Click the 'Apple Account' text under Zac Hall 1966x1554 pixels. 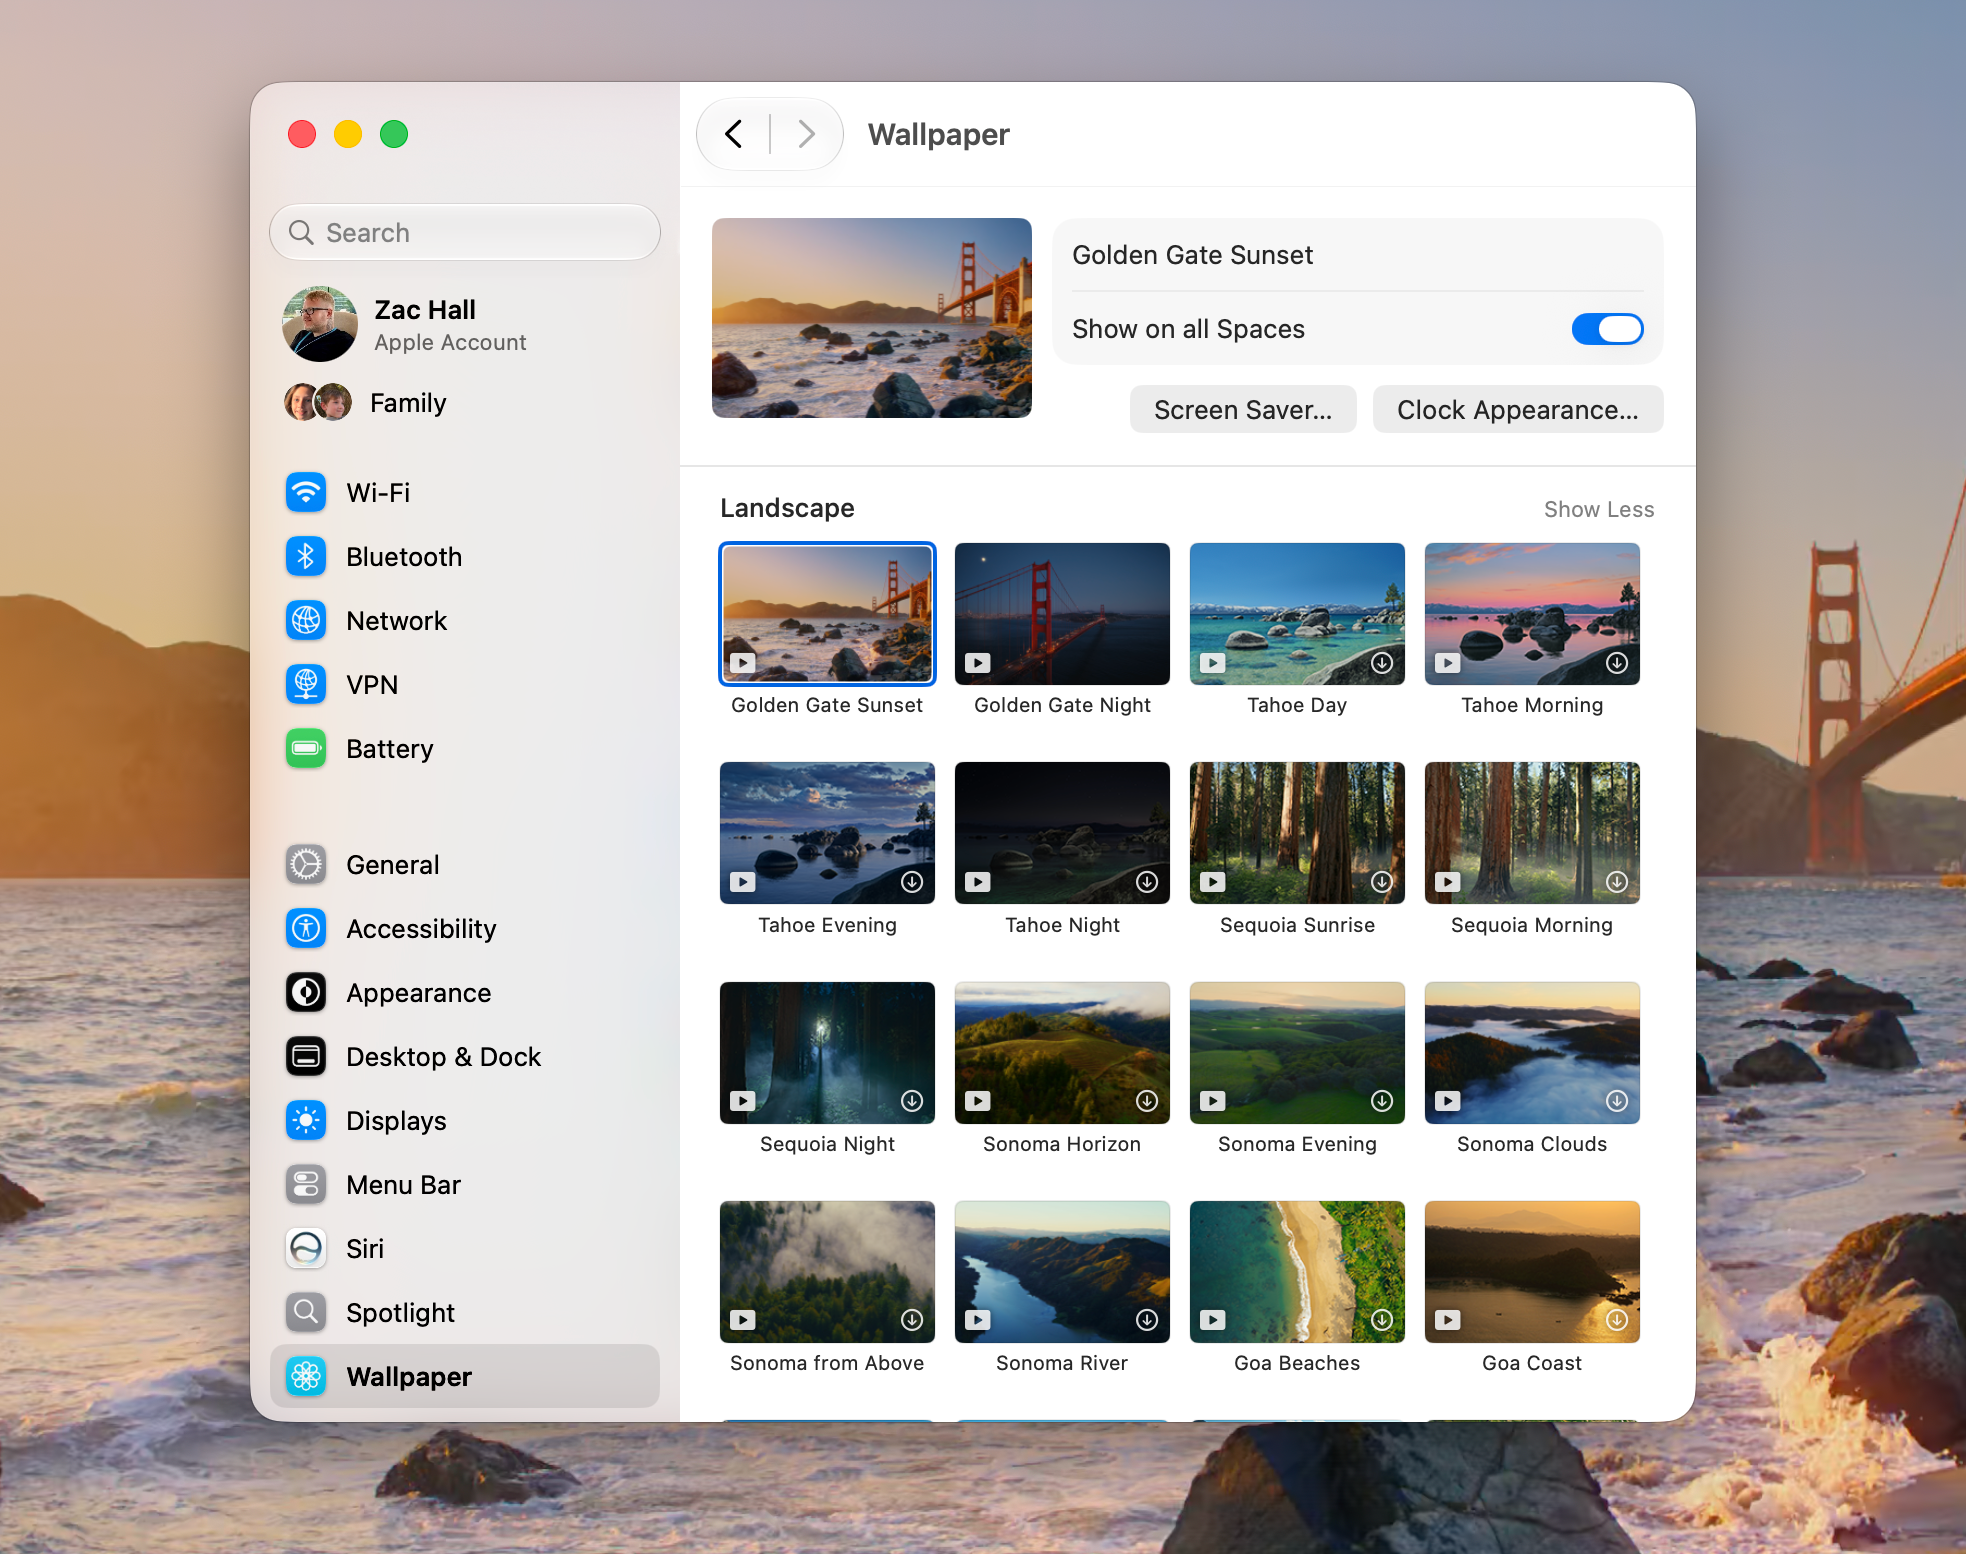pyautogui.click(x=450, y=342)
